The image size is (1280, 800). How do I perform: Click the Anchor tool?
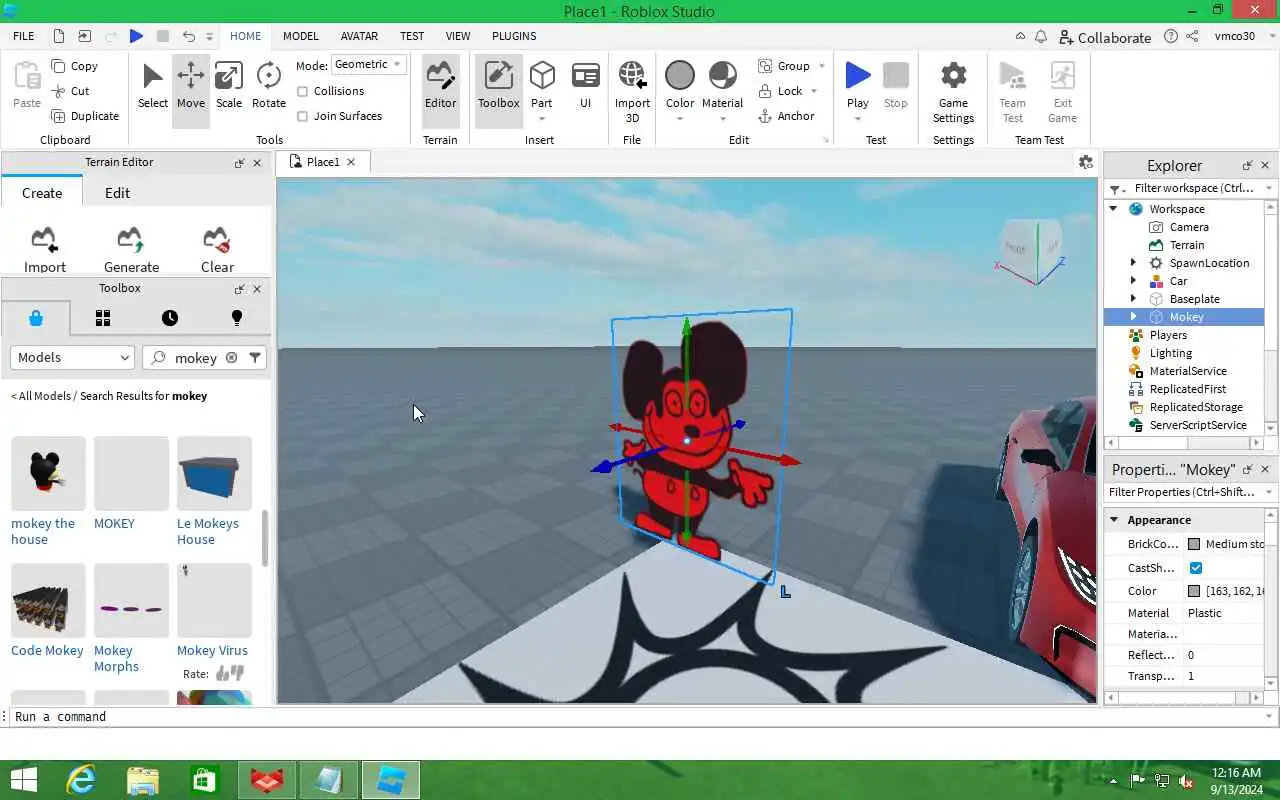click(786, 116)
